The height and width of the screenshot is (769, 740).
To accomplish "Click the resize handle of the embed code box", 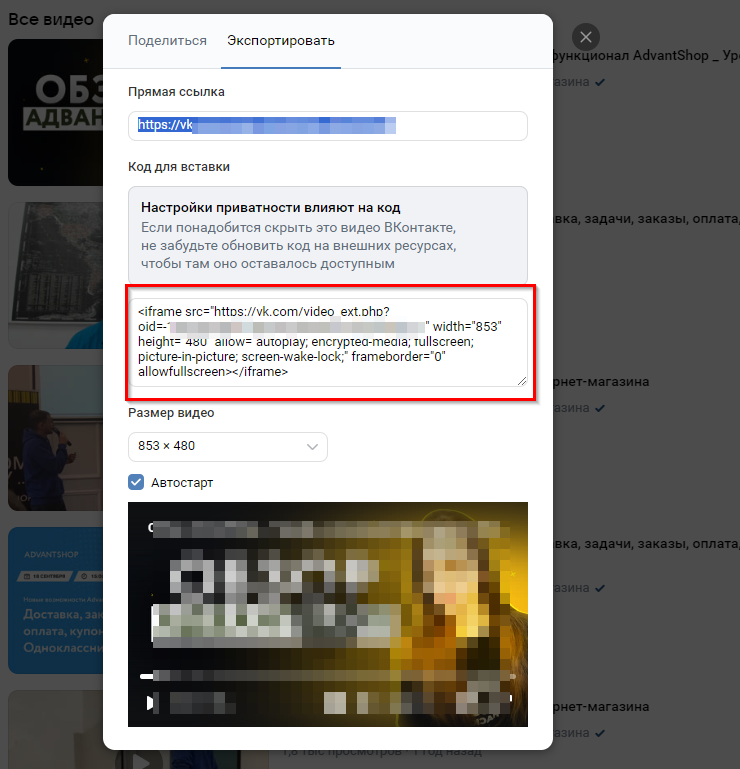I will [521, 380].
